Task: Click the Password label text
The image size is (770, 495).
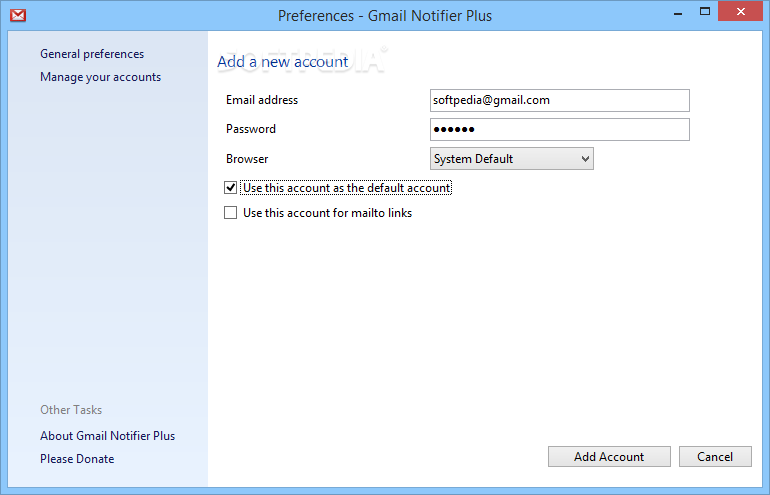Action: [x=250, y=129]
